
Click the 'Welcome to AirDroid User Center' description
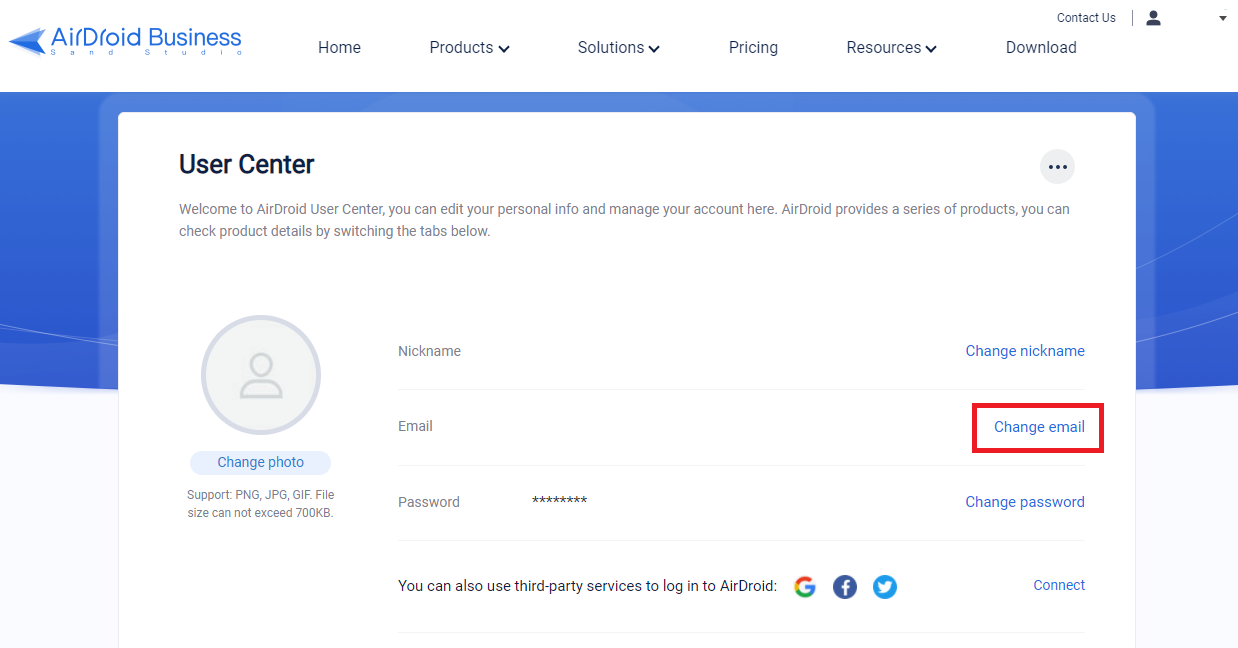pos(624,220)
